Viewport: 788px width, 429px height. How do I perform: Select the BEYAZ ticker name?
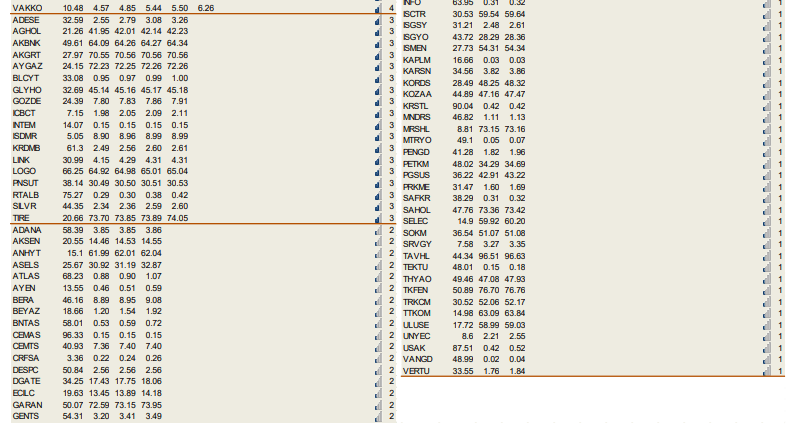tap(26, 311)
